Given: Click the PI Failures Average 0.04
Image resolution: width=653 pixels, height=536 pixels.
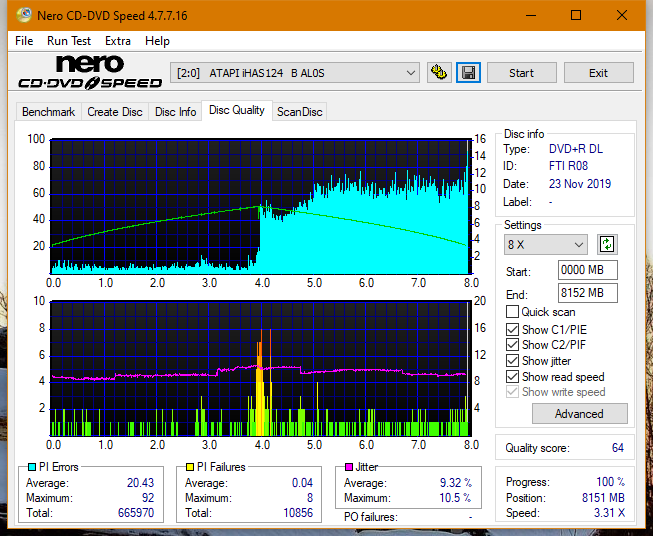Looking at the screenshot, I should [x=302, y=483].
